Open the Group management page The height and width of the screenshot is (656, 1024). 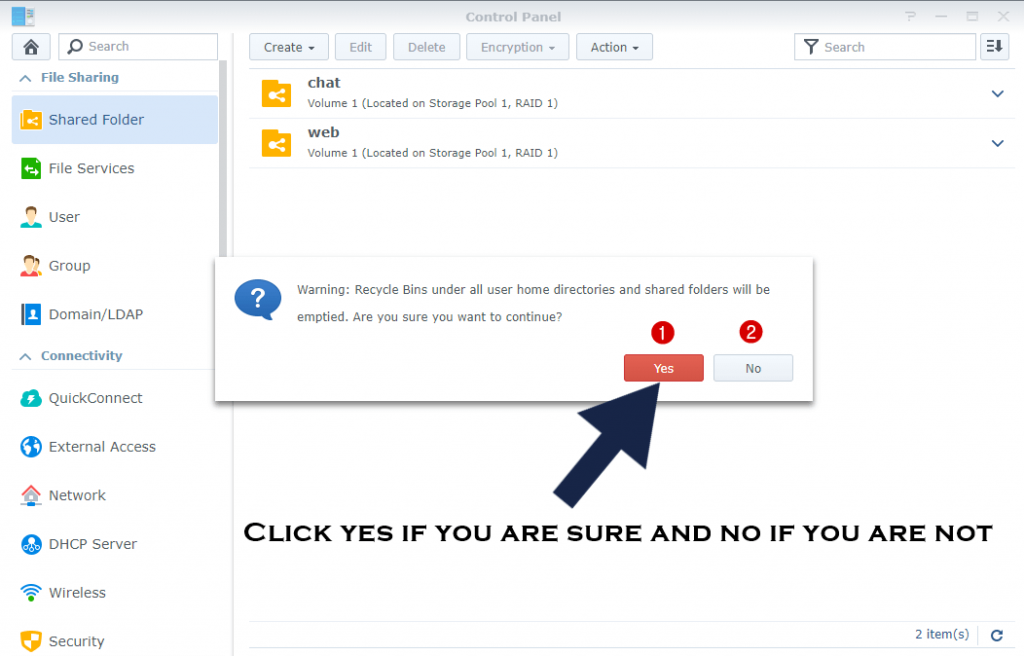[70, 265]
